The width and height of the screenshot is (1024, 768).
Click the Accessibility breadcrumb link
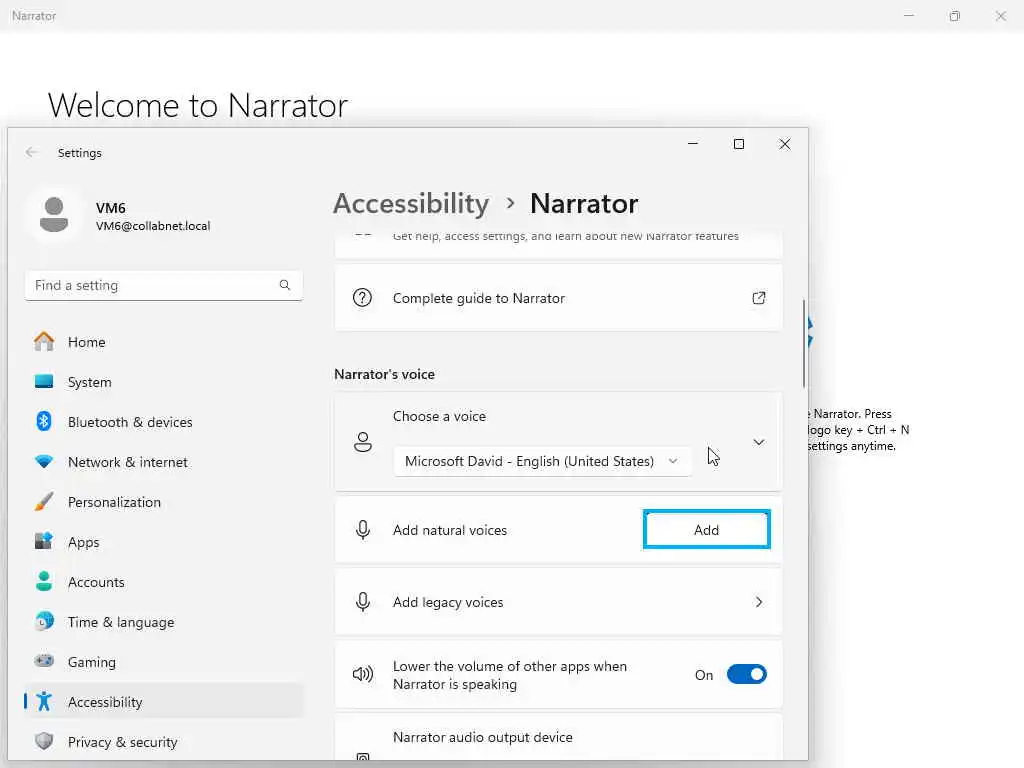point(411,204)
